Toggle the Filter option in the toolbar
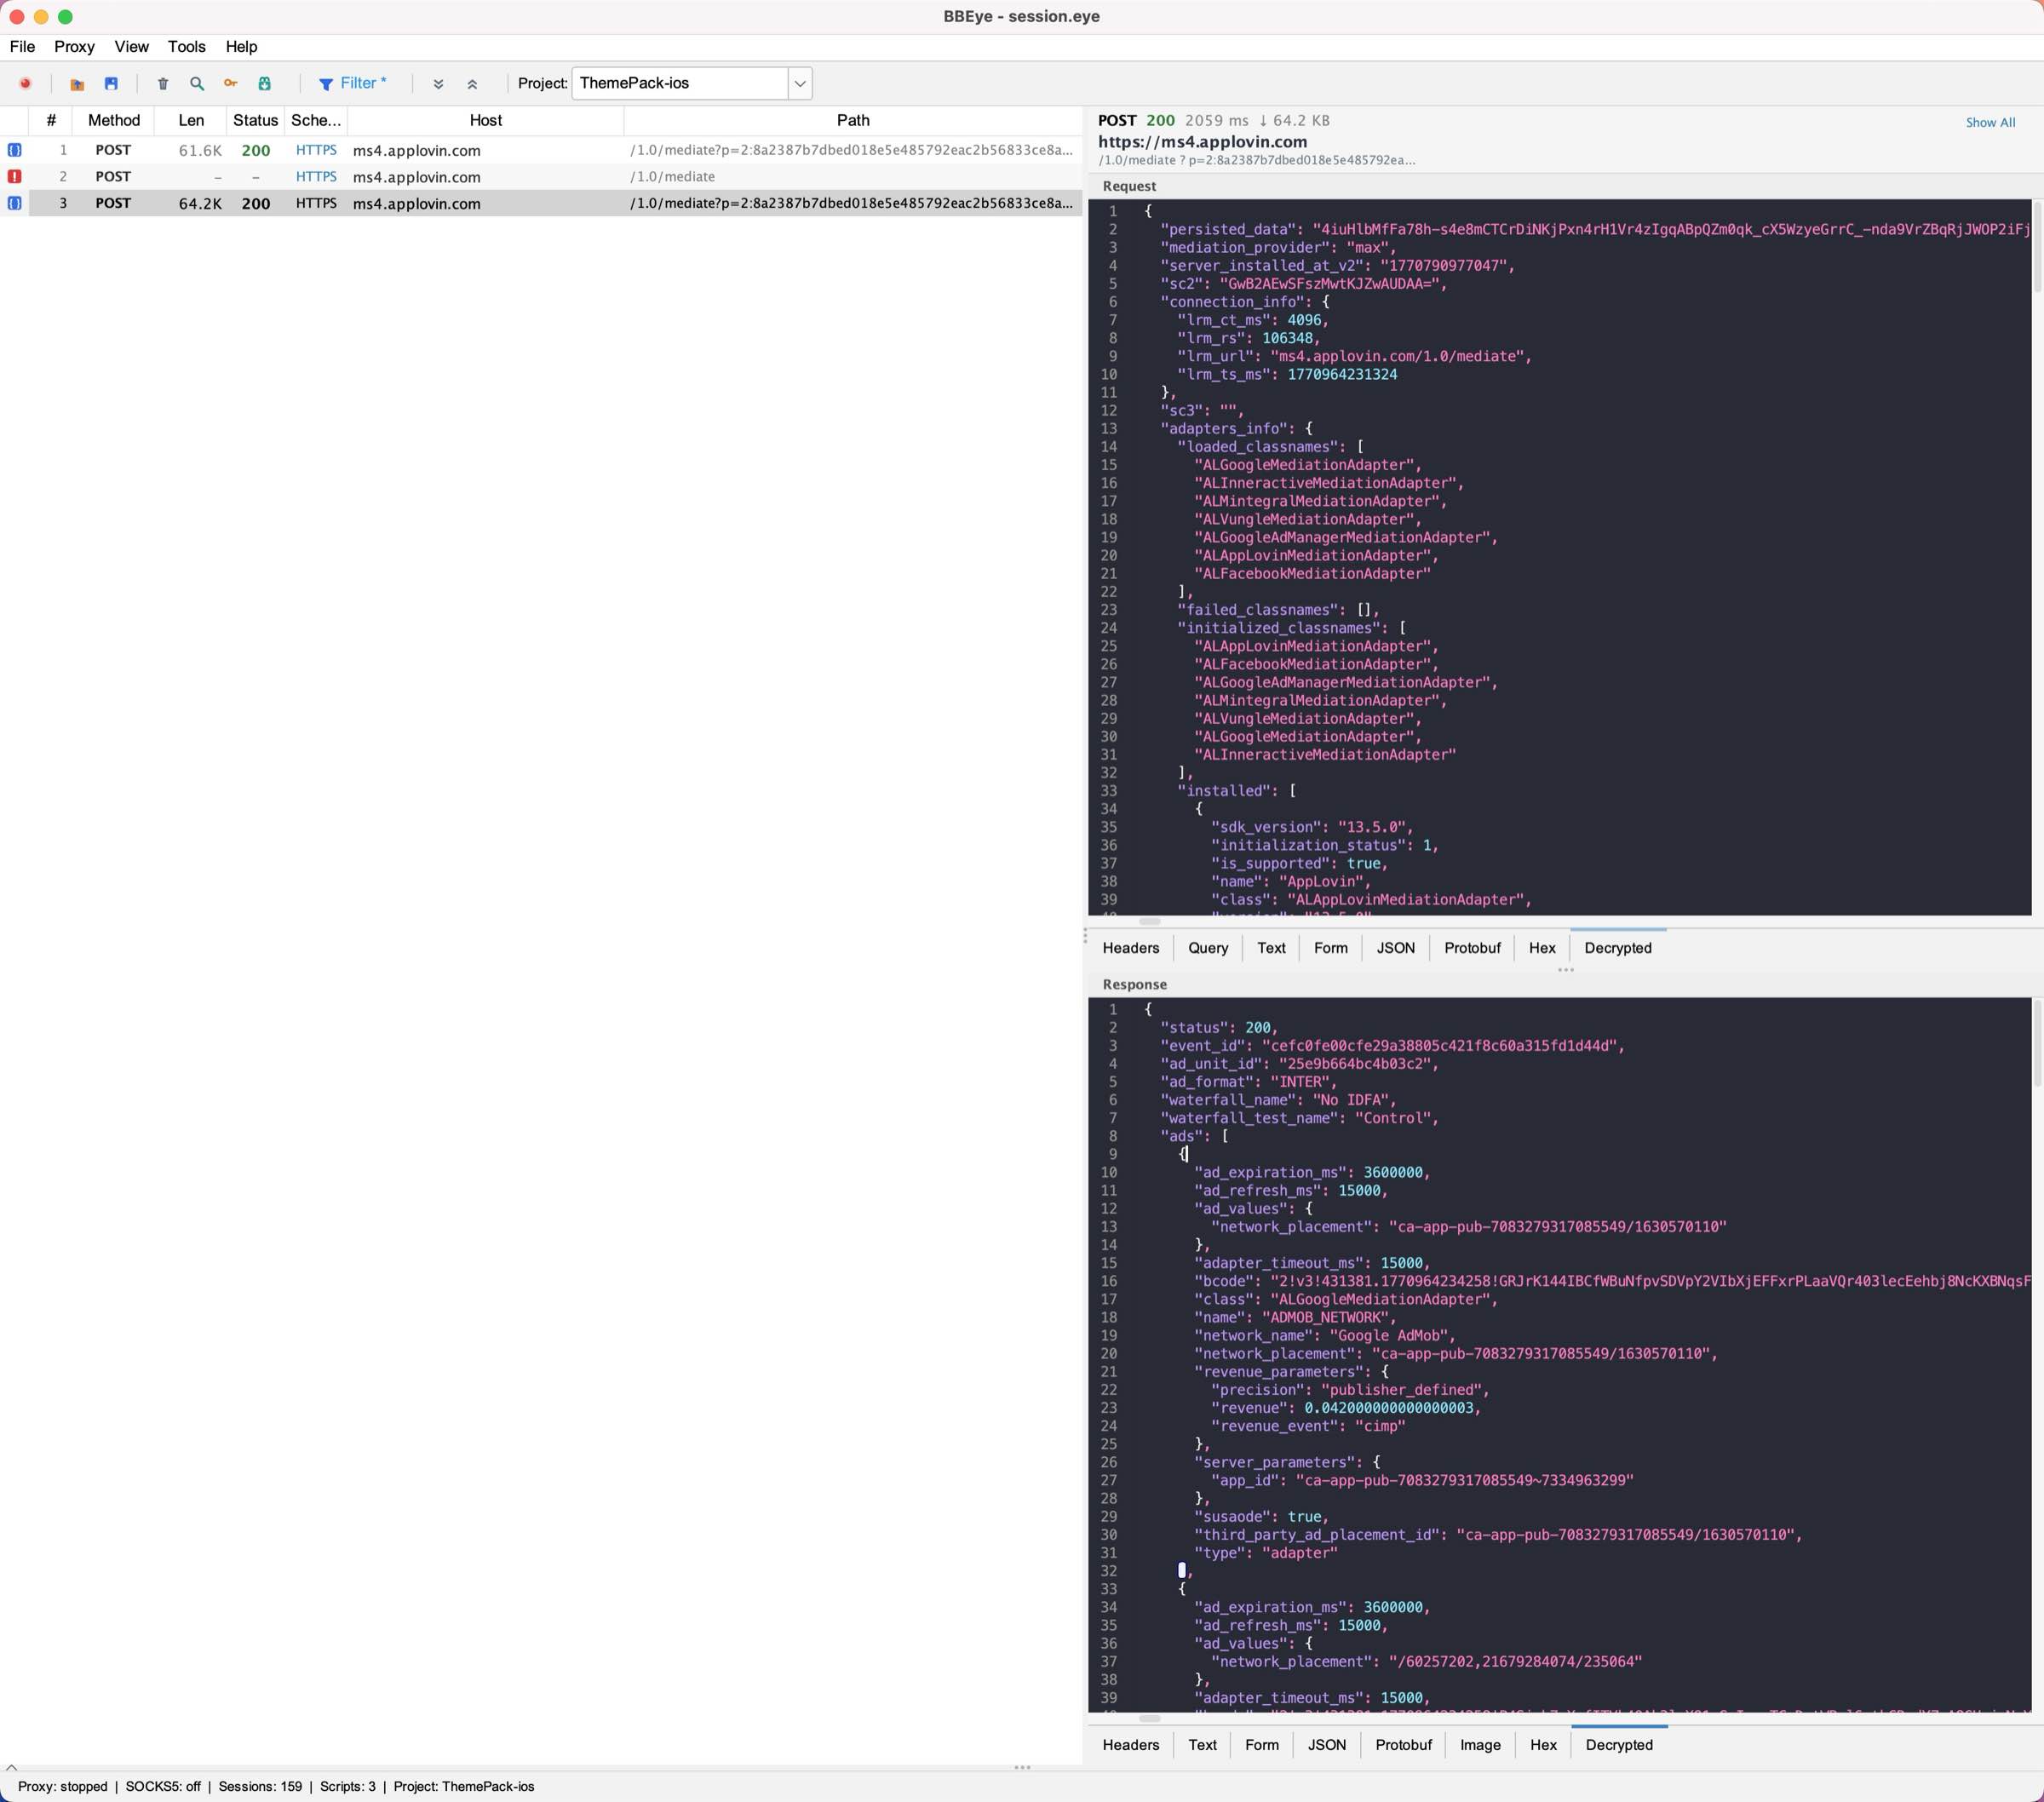The image size is (2044, 1802). (352, 83)
